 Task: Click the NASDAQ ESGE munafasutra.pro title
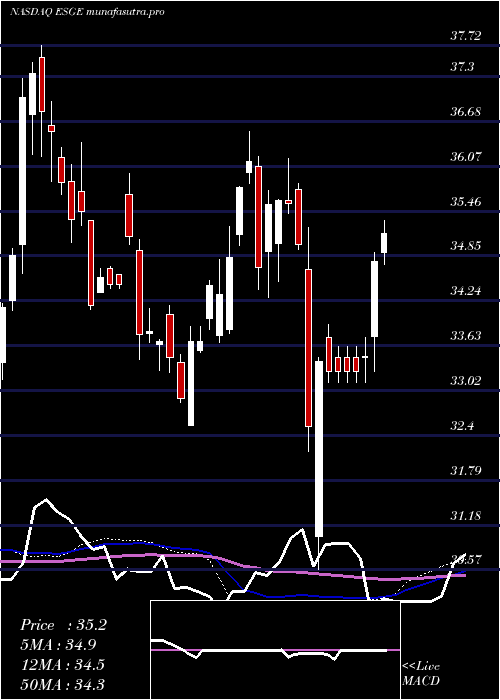pyautogui.click(x=87, y=11)
